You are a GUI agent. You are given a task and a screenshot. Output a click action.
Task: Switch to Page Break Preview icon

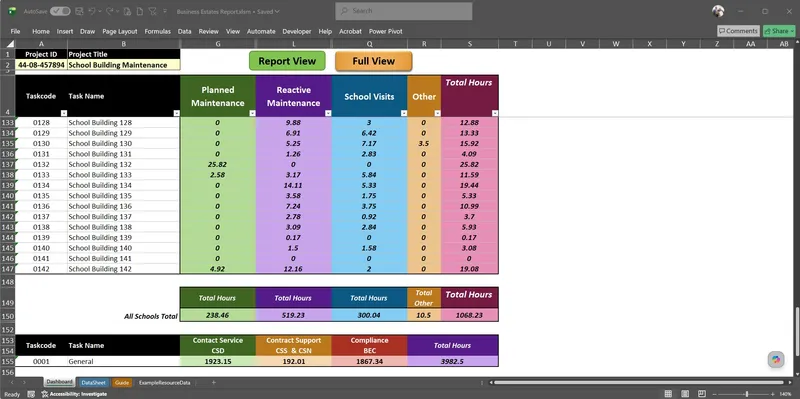(702, 394)
